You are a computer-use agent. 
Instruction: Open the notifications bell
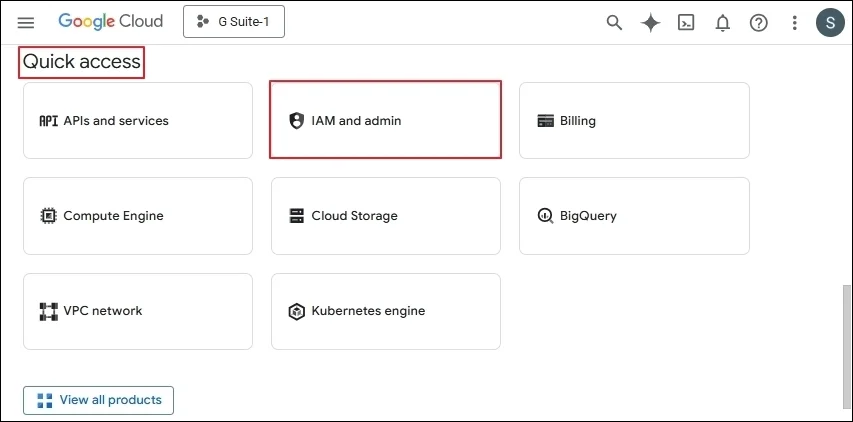click(722, 23)
